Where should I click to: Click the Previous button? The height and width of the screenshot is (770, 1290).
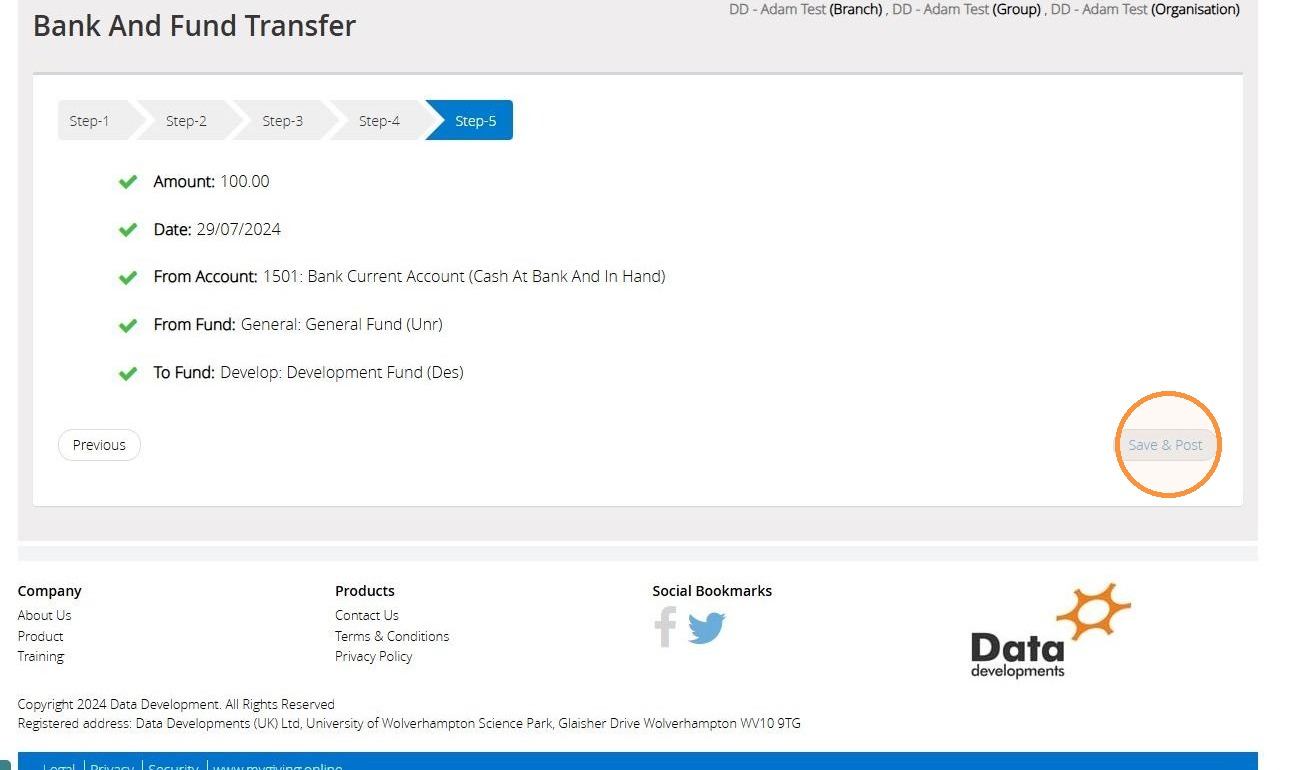(x=99, y=445)
